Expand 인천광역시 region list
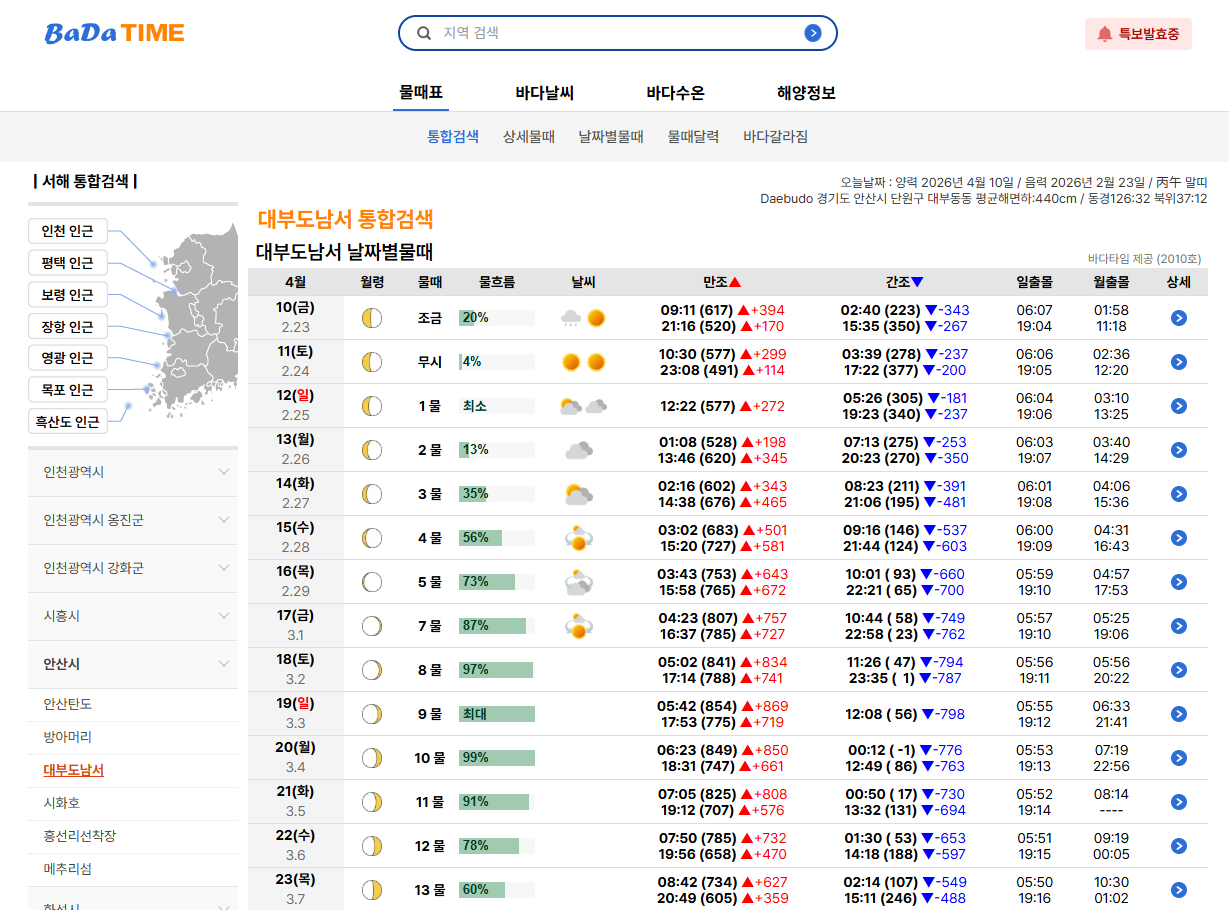The height and width of the screenshot is (910, 1229). (x=133, y=472)
